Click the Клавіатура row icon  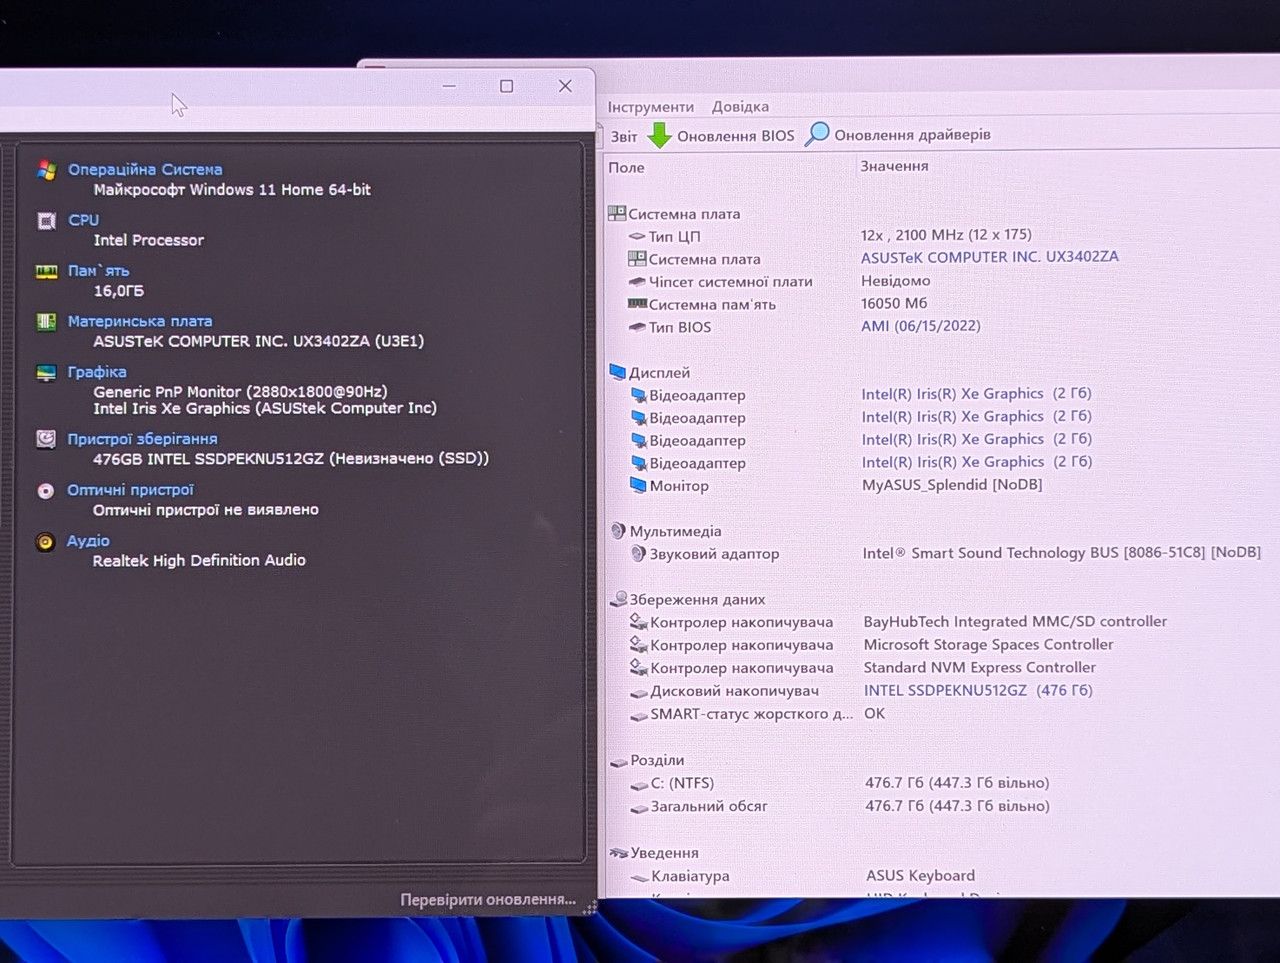click(x=641, y=877)
